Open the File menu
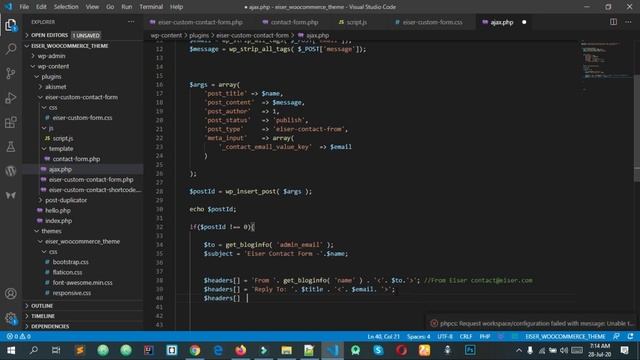This screenshot has height=360, width=640. click(24, 7)
